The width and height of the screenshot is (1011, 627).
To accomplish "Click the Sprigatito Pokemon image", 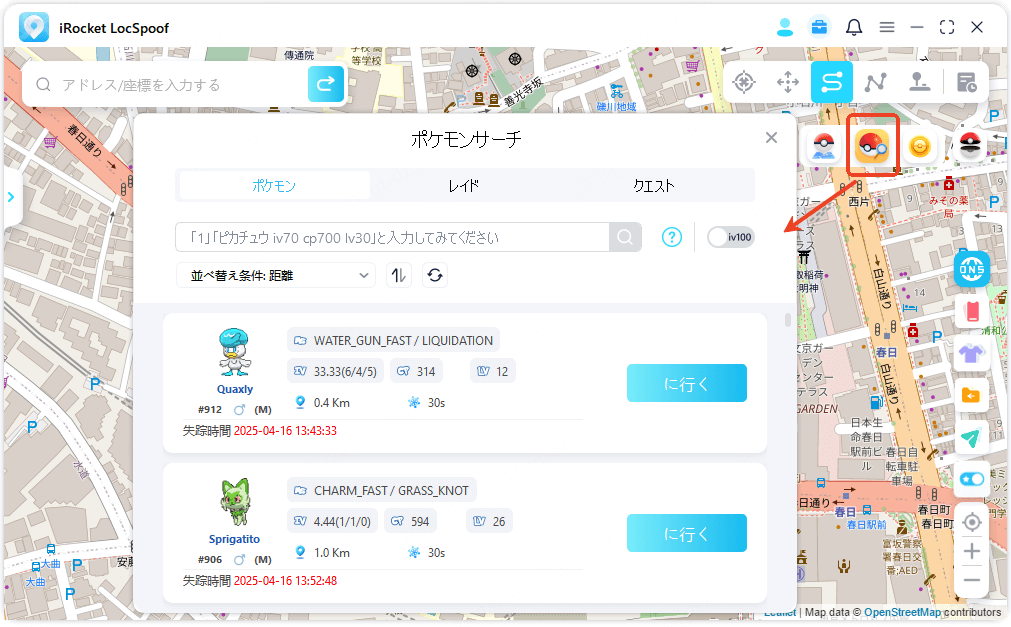I will coord(234,503).
